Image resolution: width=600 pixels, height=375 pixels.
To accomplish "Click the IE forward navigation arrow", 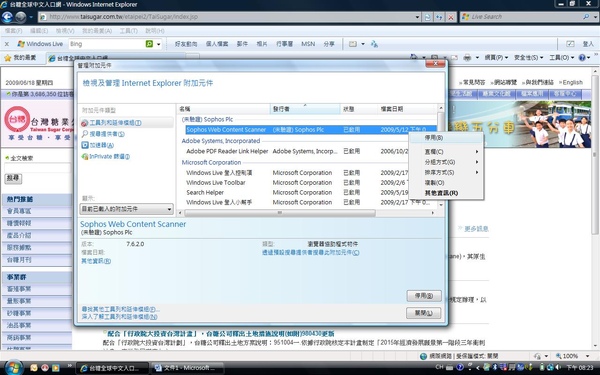I will (21, 17).
